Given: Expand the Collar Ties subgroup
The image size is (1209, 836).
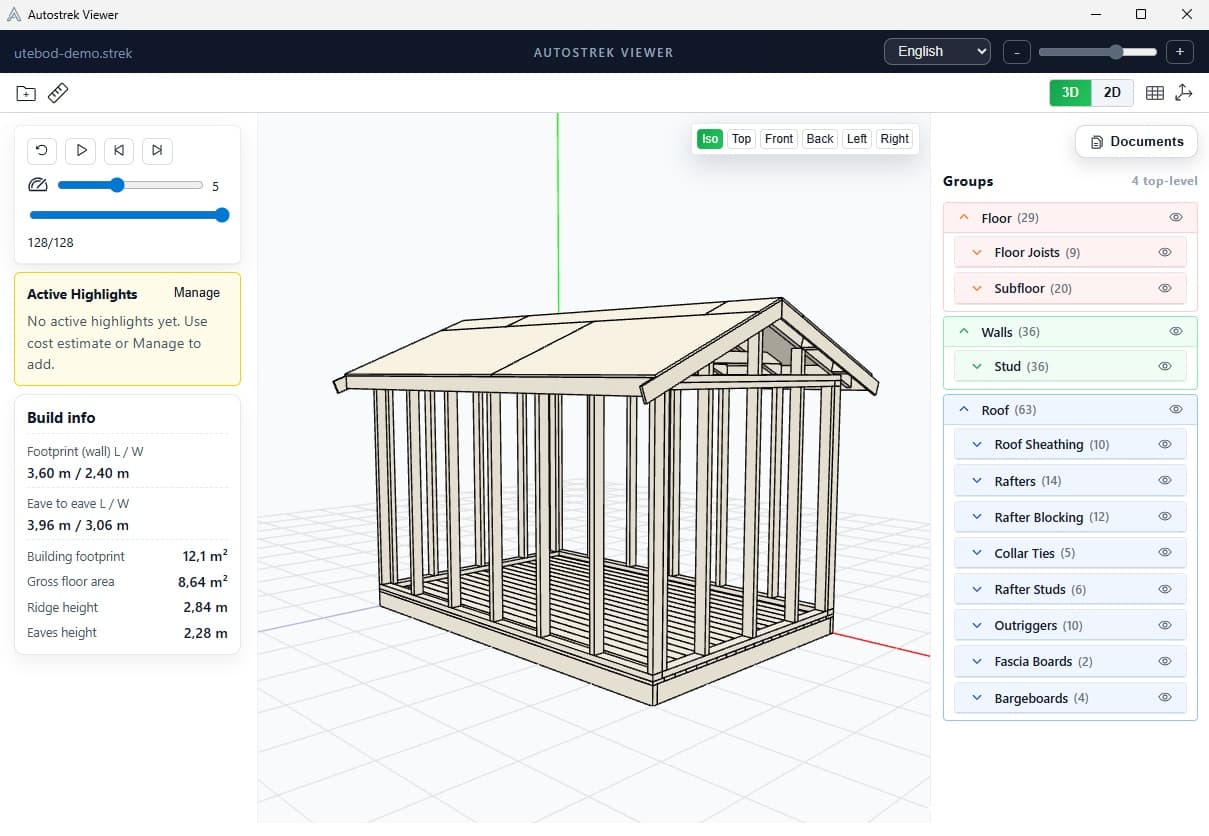Looking at the screenshot, I should (x=976, y=552).
